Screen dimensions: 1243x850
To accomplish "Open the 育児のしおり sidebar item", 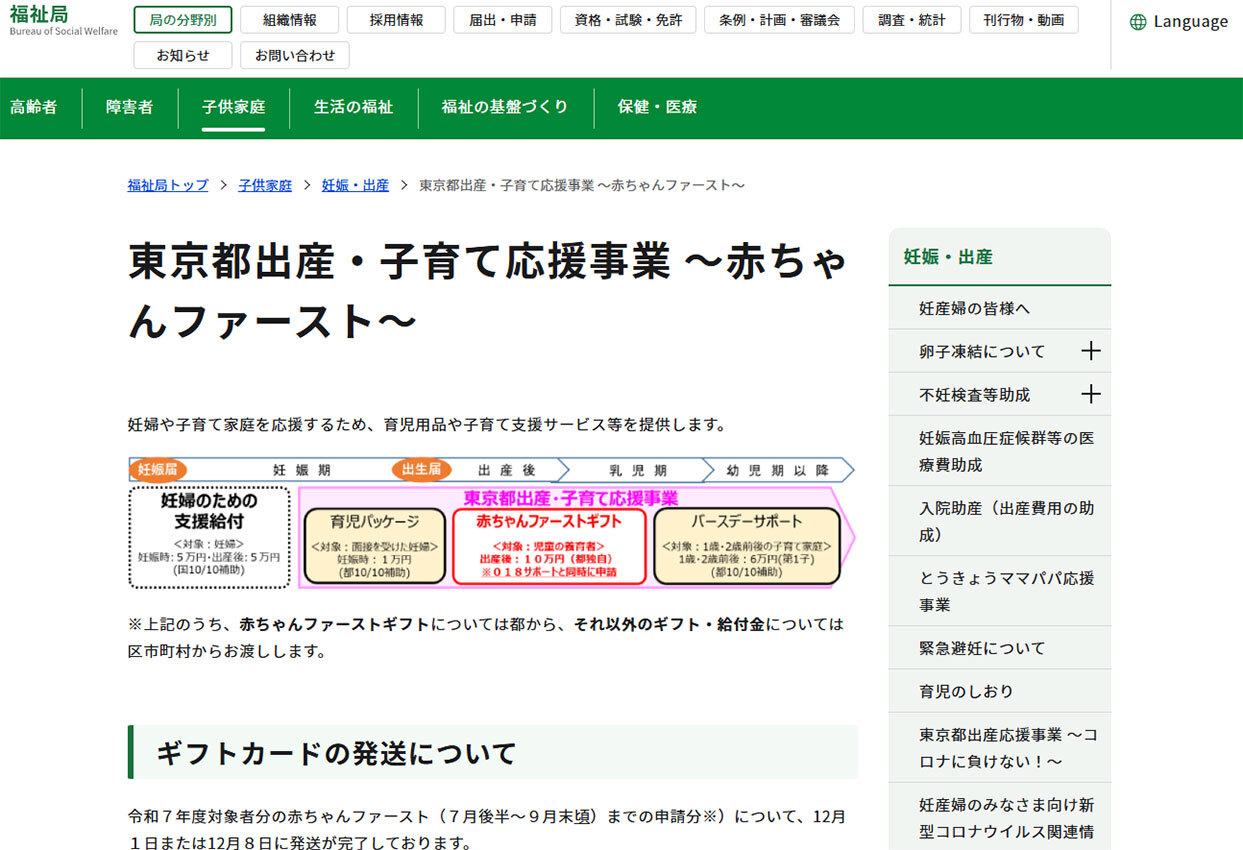I will [x=966, y=691].
